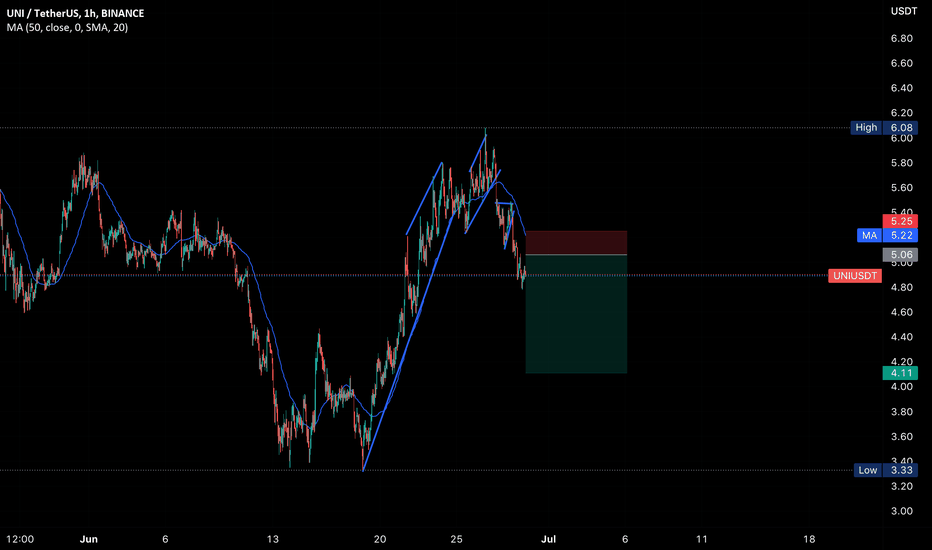Select the Low 3.33 price label
The height and width of the screenshot is (550, 932).
[x=886, y=470]
